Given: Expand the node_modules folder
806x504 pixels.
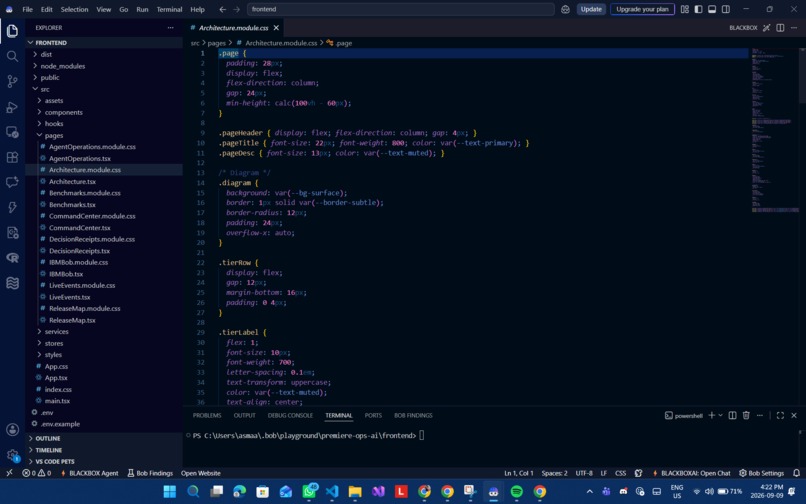Looking at the screenshot, I should (x=63, y=66).
